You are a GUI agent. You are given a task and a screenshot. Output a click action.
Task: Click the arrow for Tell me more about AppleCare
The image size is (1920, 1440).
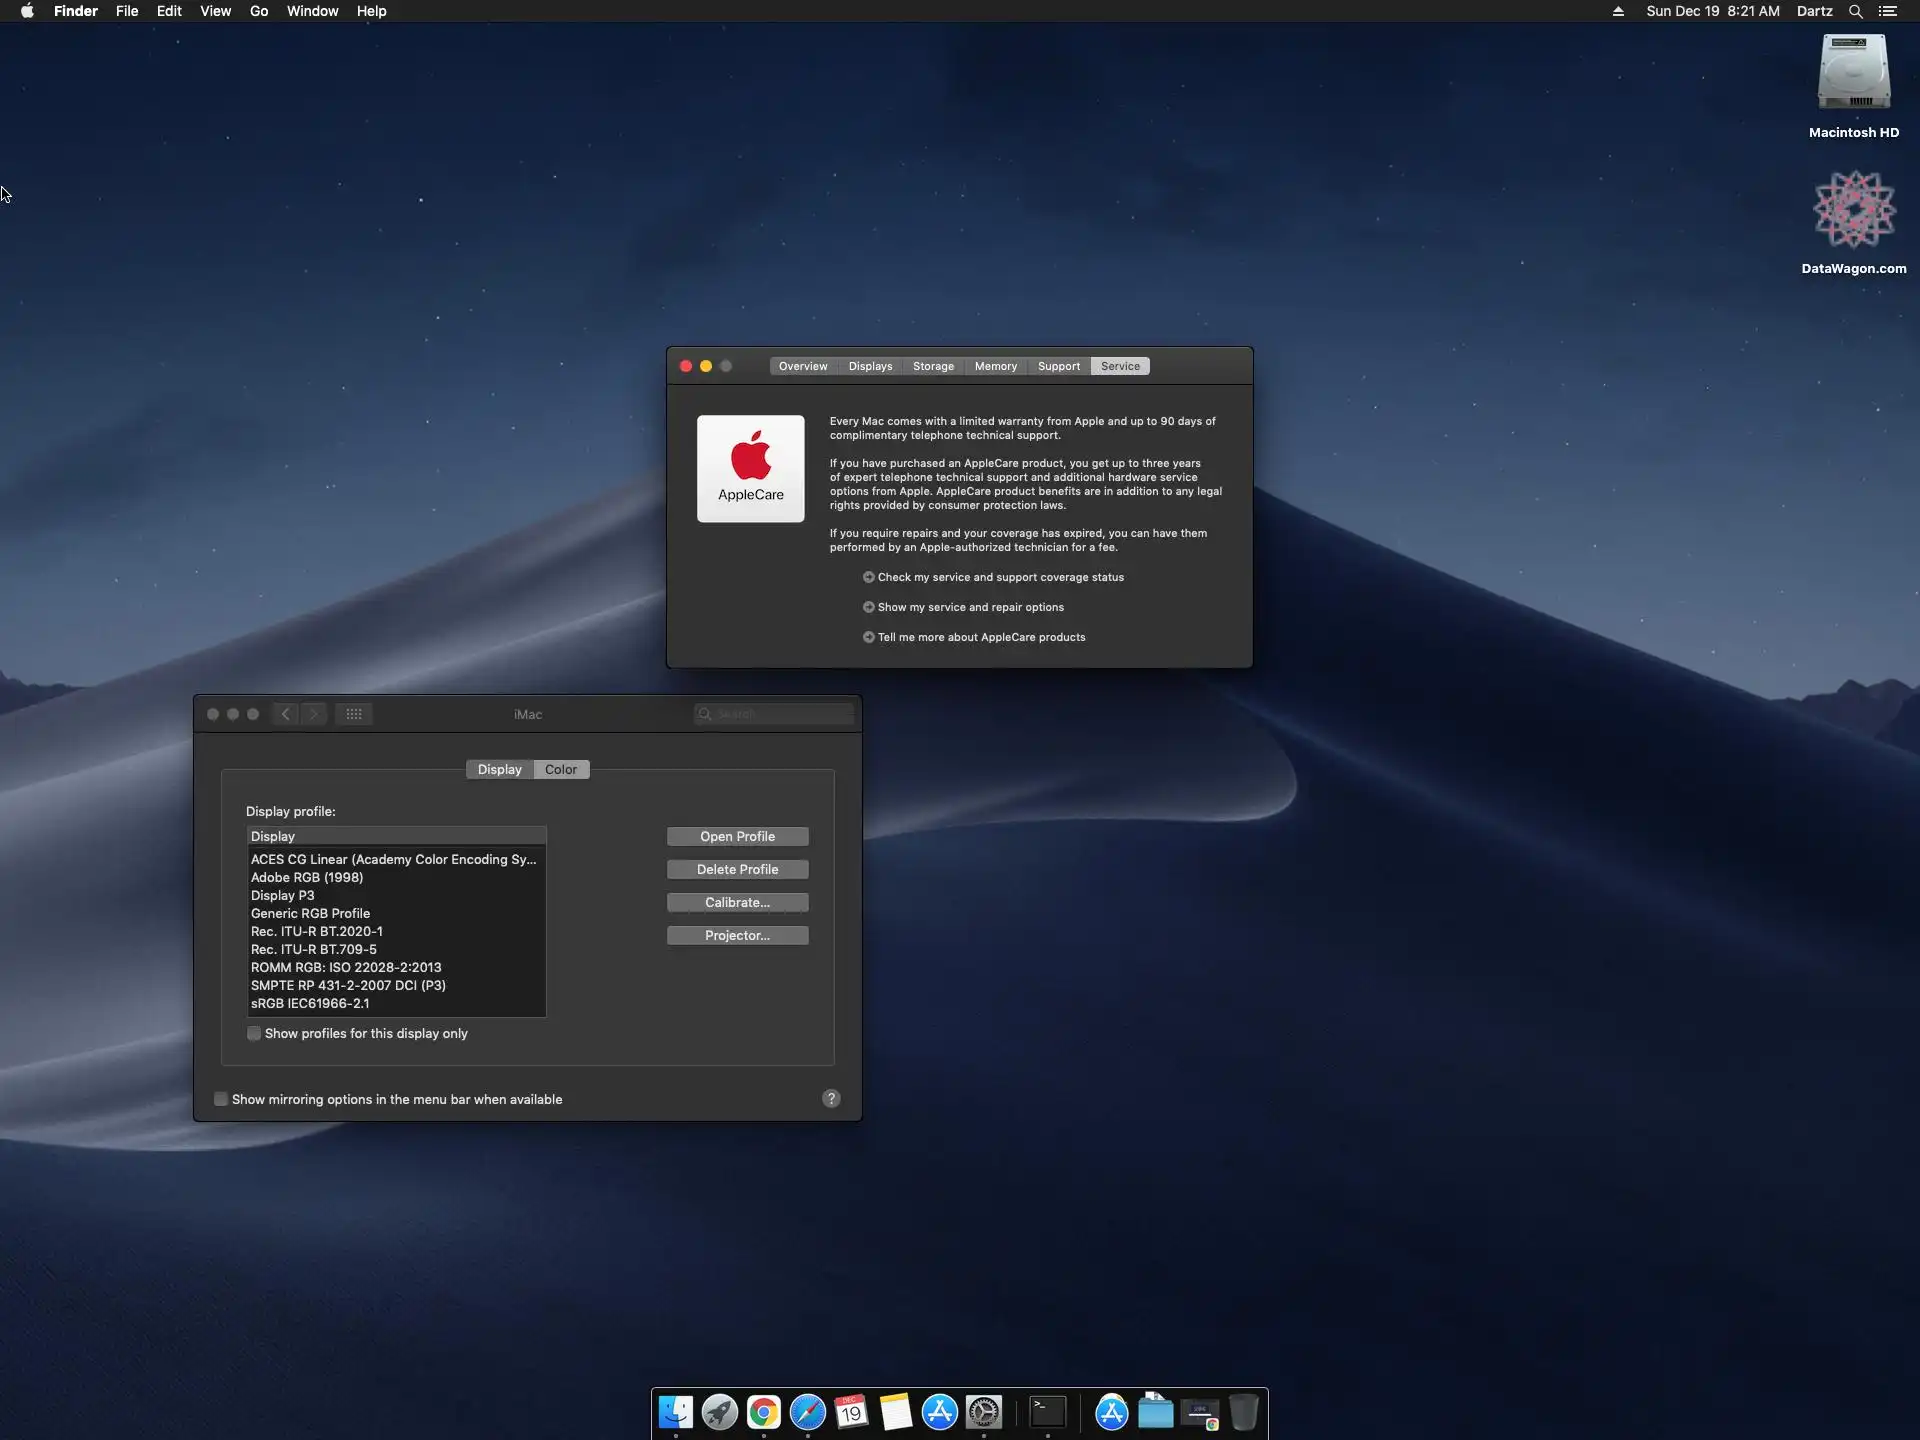pyautogui.click(x=868, y=637)
